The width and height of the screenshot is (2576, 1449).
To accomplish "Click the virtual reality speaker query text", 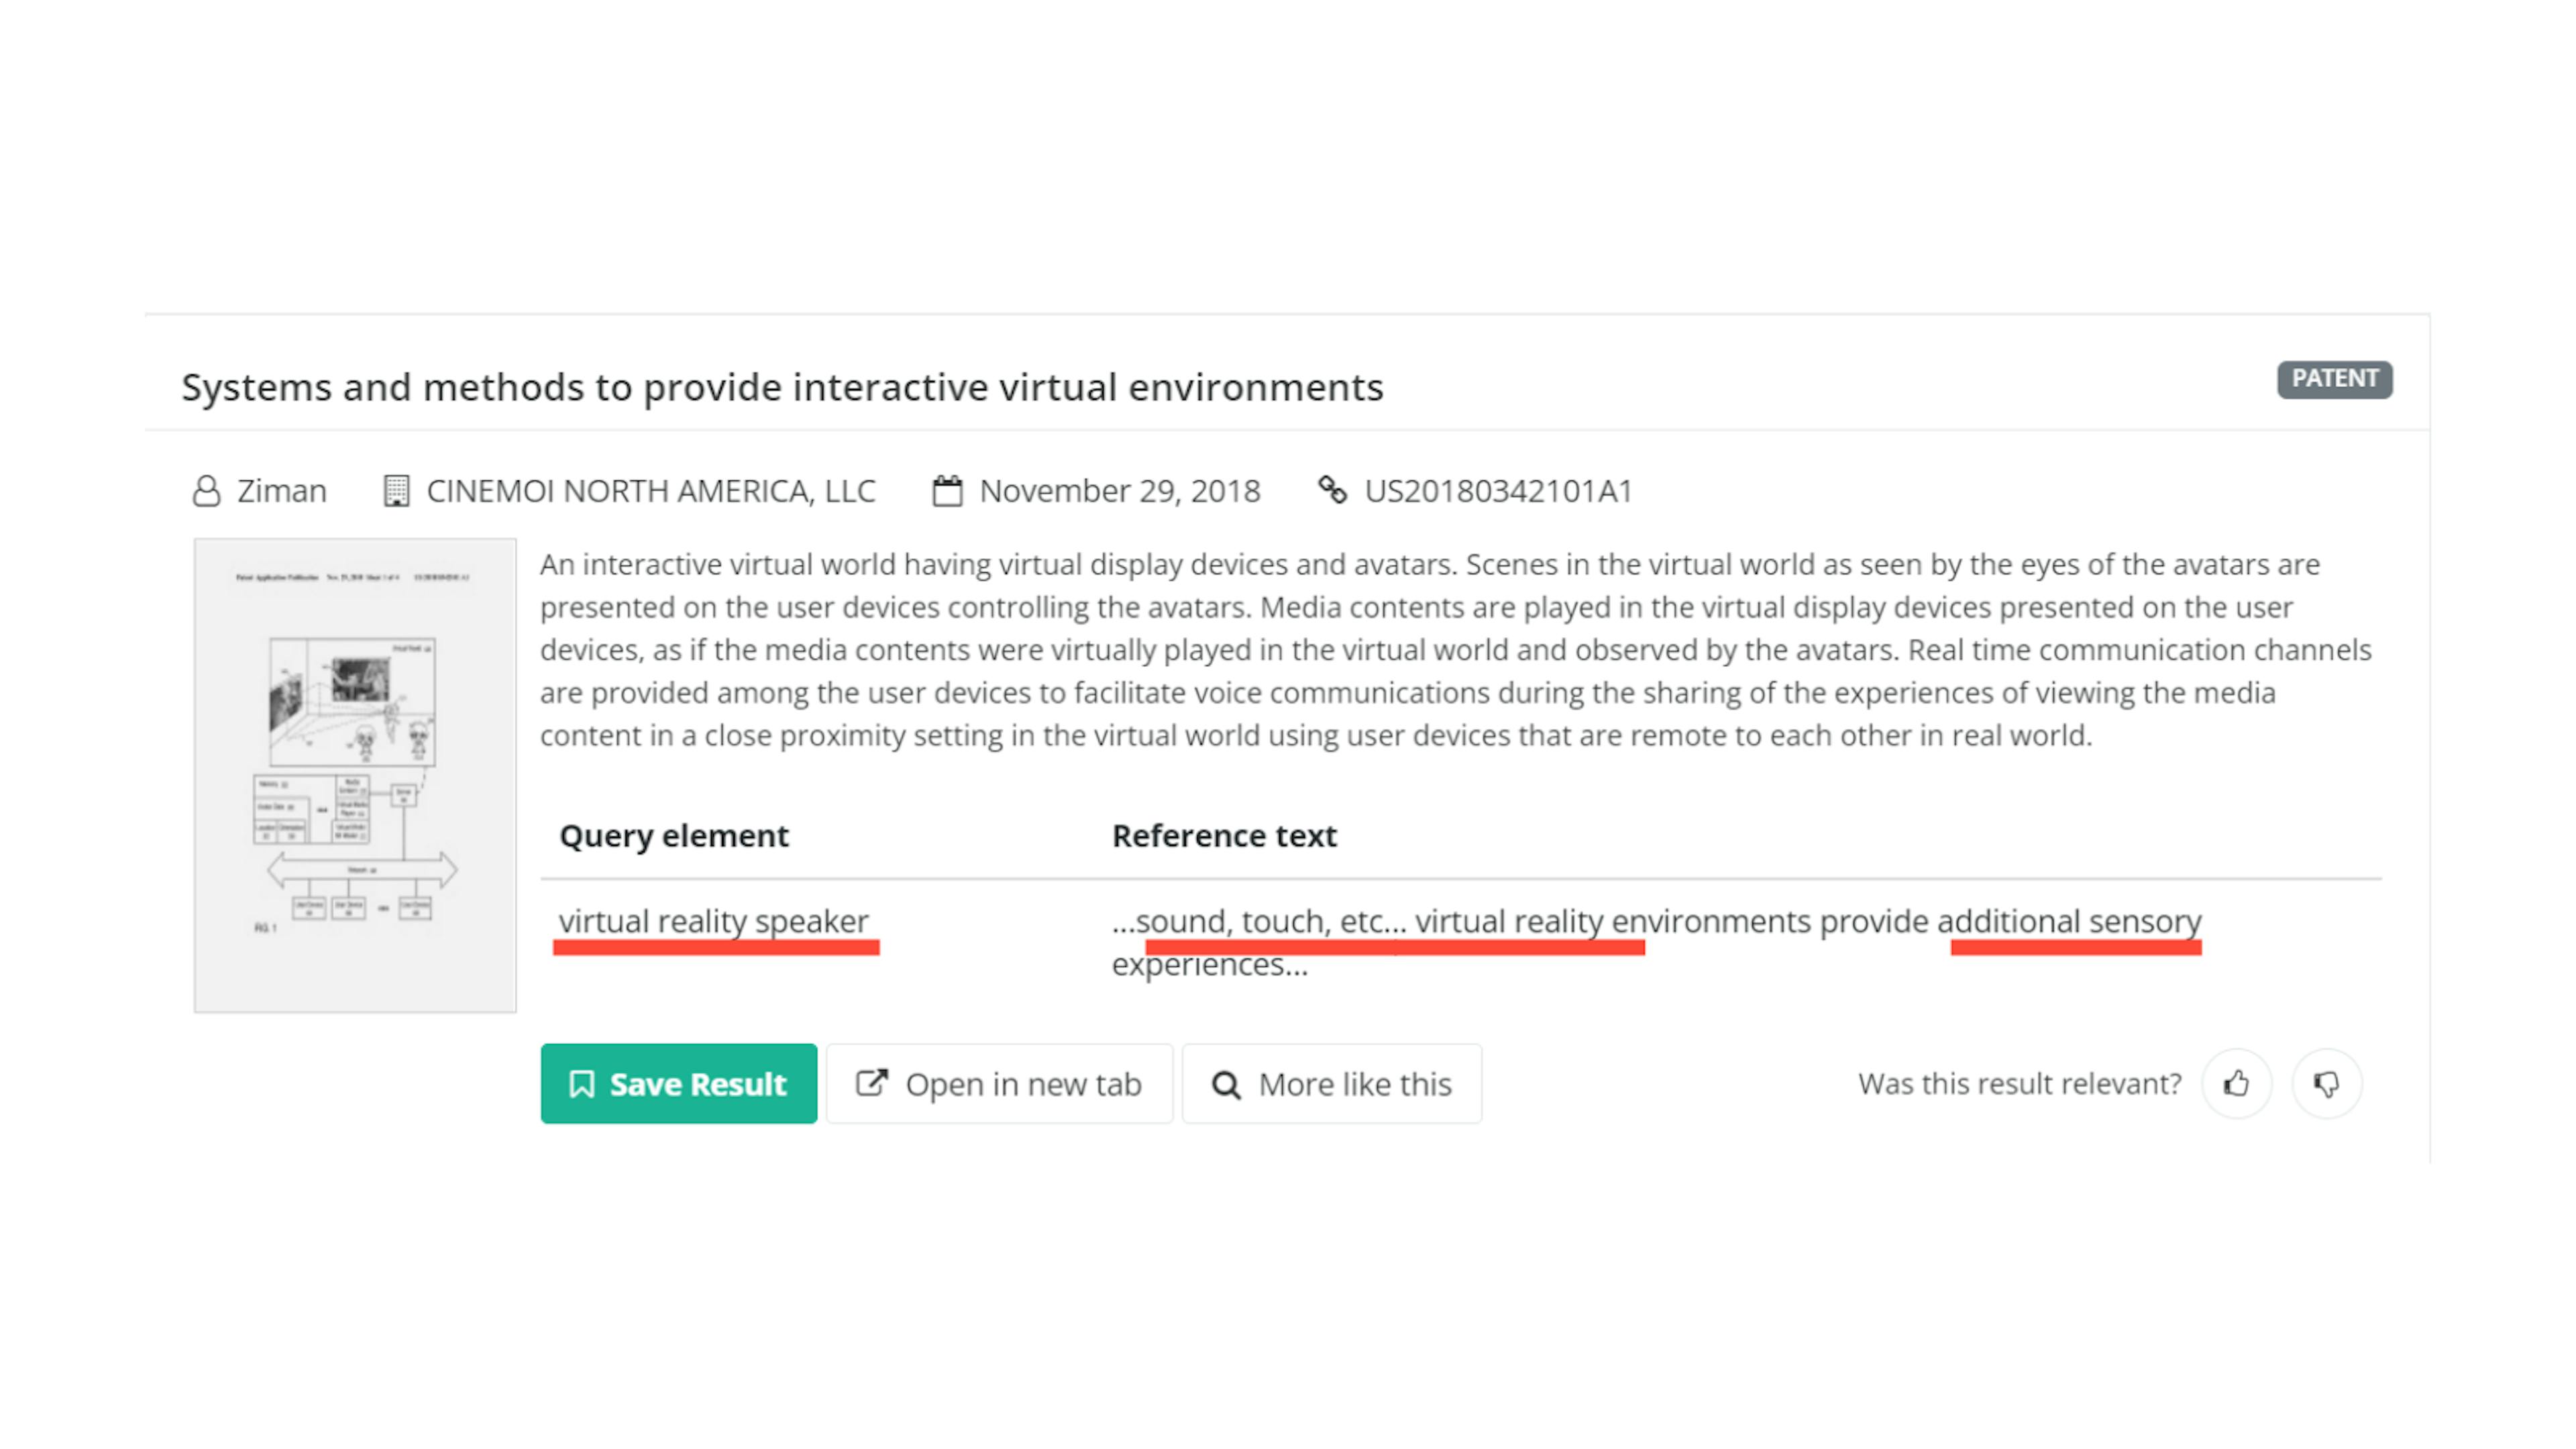I will [x=713, y=920].
